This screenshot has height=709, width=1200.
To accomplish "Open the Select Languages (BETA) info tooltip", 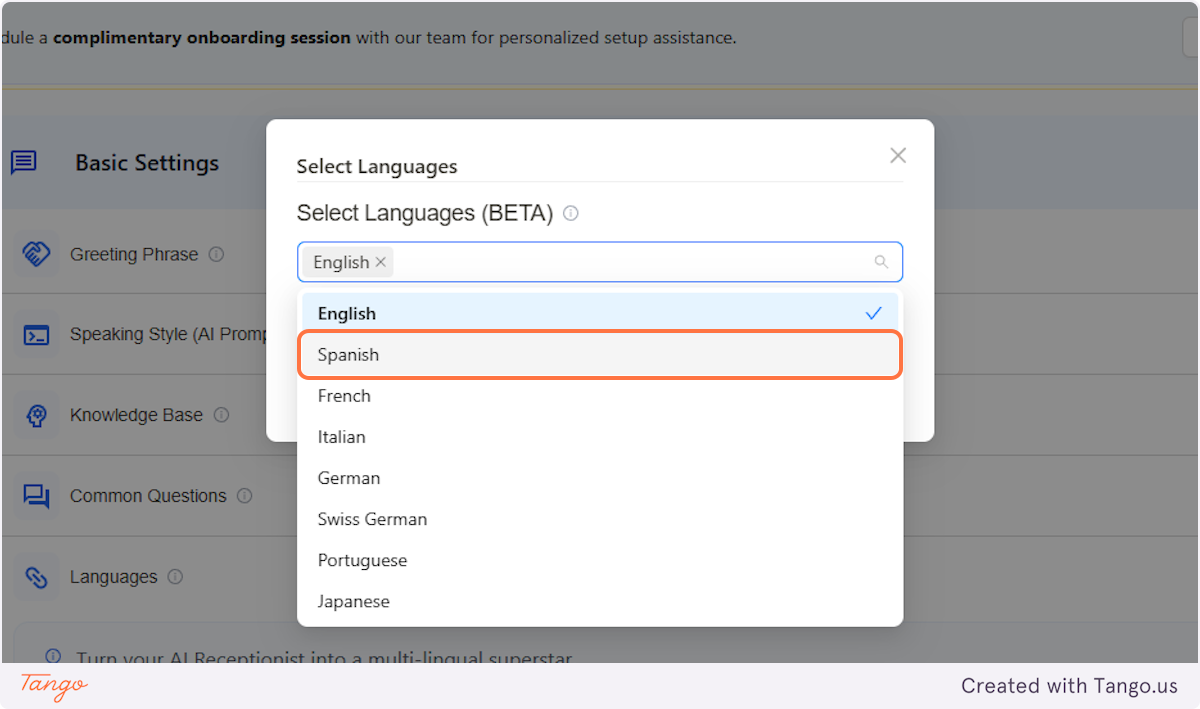I will pos(570,213).
